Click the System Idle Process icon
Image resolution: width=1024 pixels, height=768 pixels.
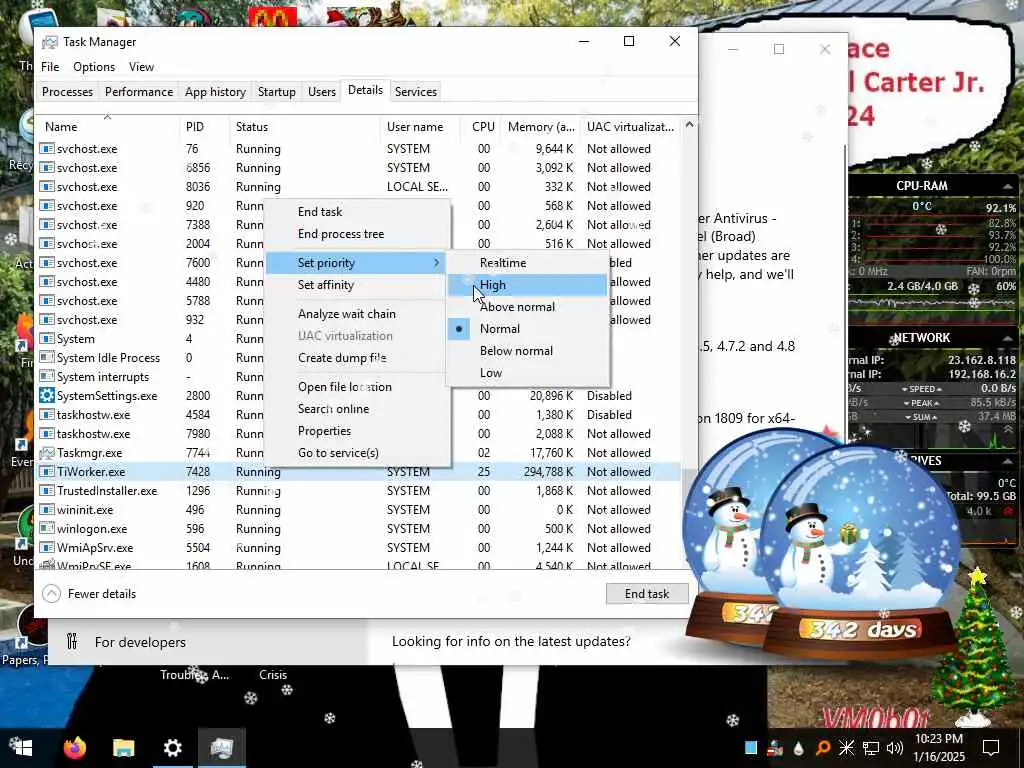pos(46,358)
